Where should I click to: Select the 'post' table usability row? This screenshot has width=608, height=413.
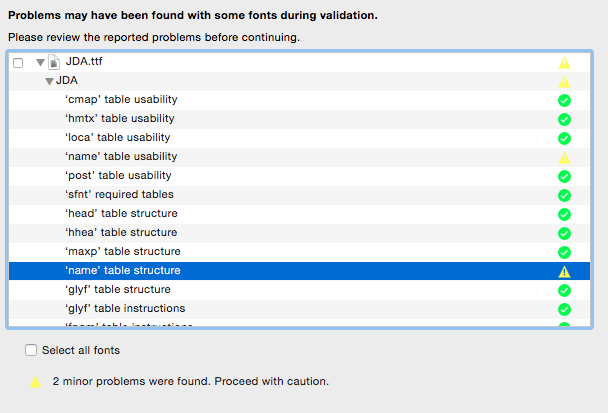(x=299, y=176)
